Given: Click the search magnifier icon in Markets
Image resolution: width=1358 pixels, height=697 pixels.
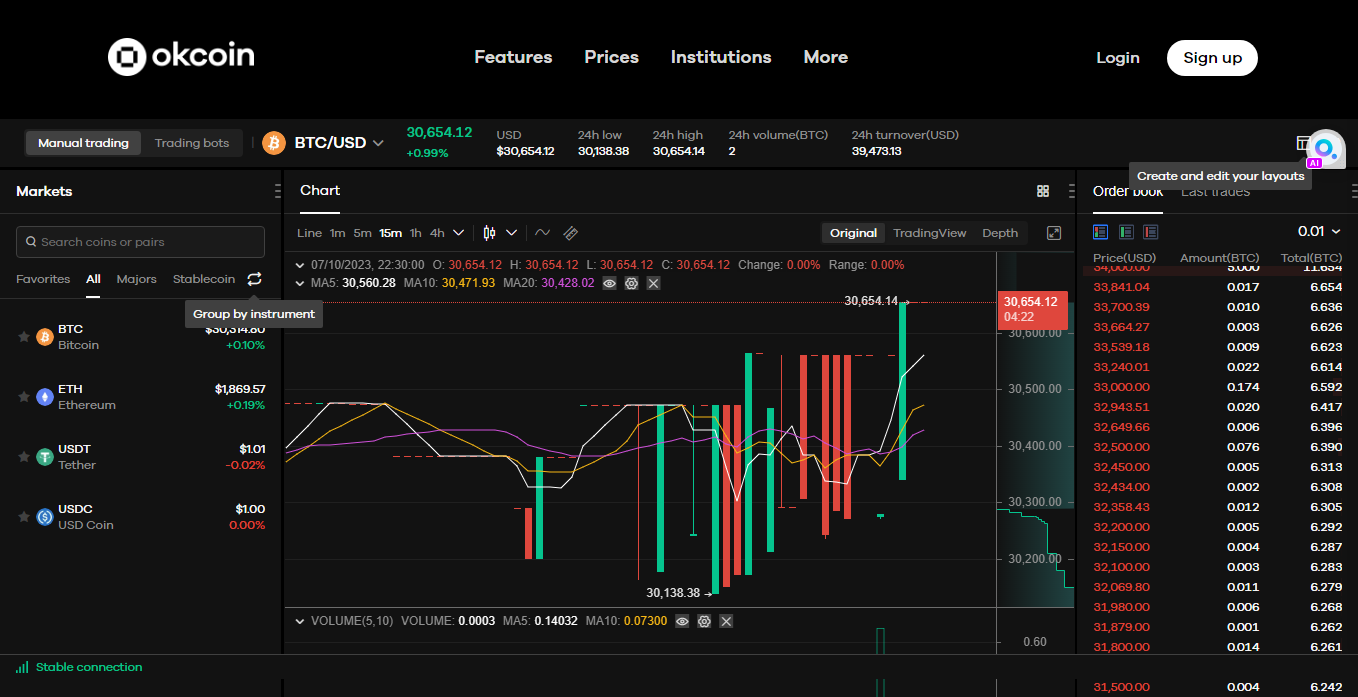Looking at the screenshot, I should click(x=31, y=242).
